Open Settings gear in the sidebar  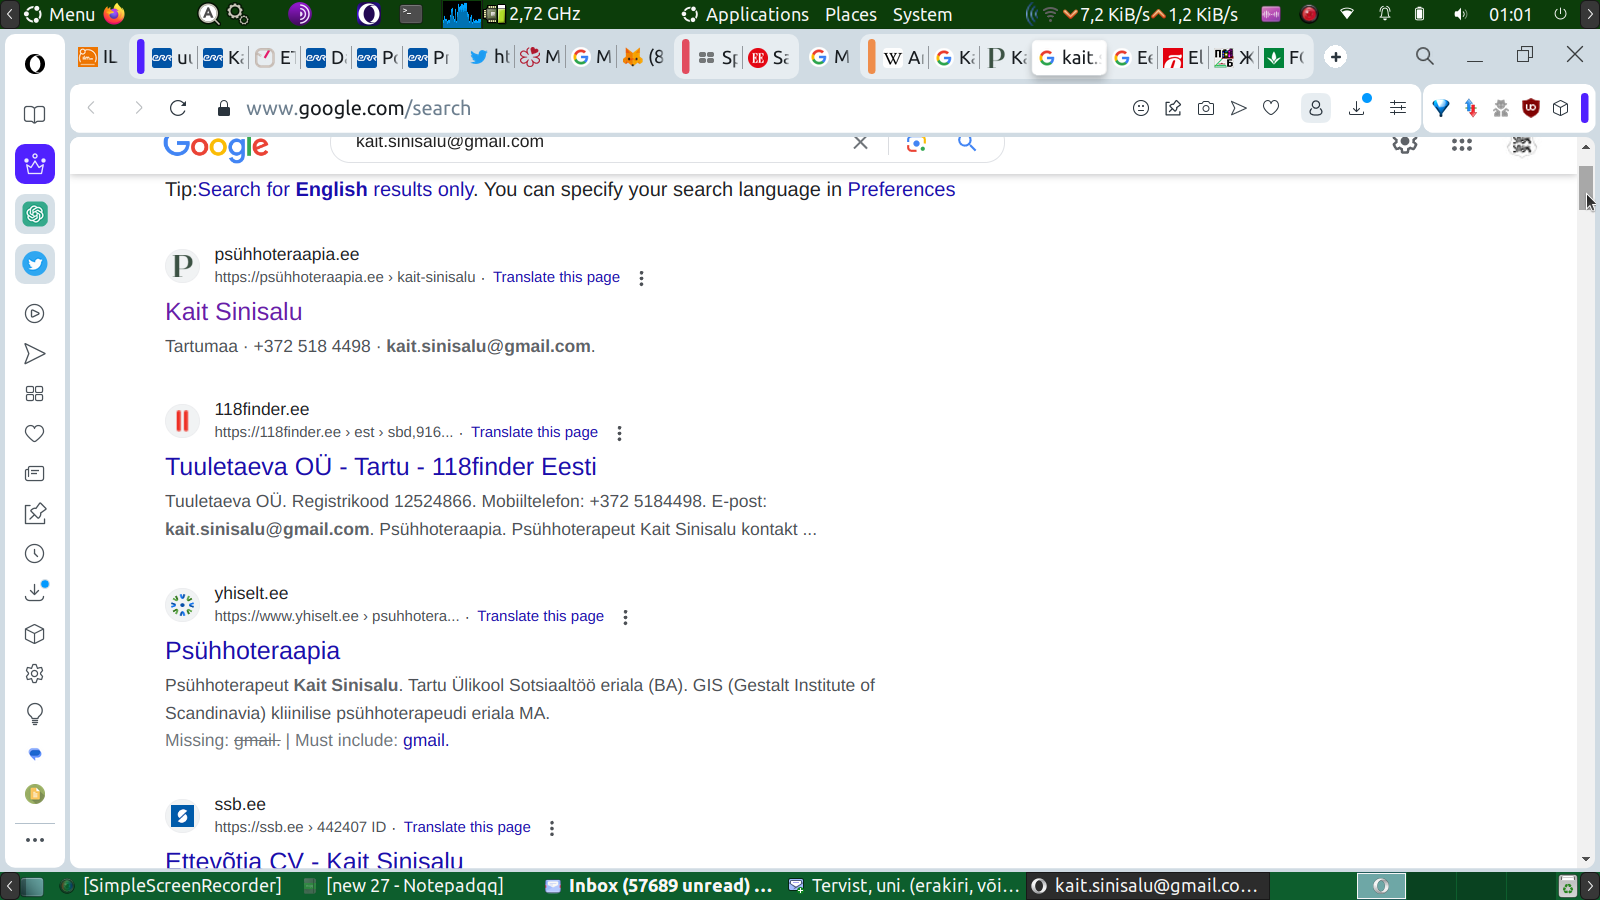click(x=35, y=674)
